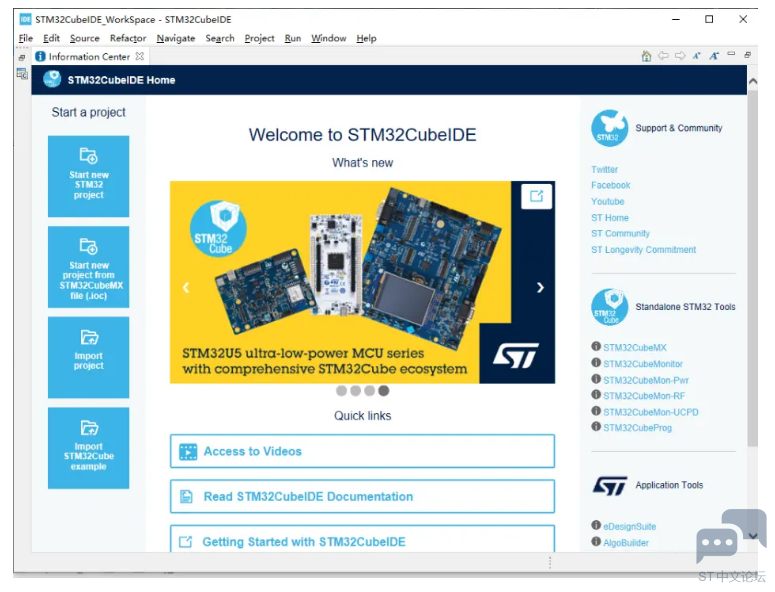Open the ST Community link

point(620,234)
